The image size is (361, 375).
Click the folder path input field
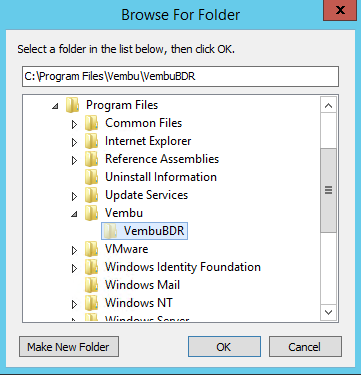pos(180,76)
